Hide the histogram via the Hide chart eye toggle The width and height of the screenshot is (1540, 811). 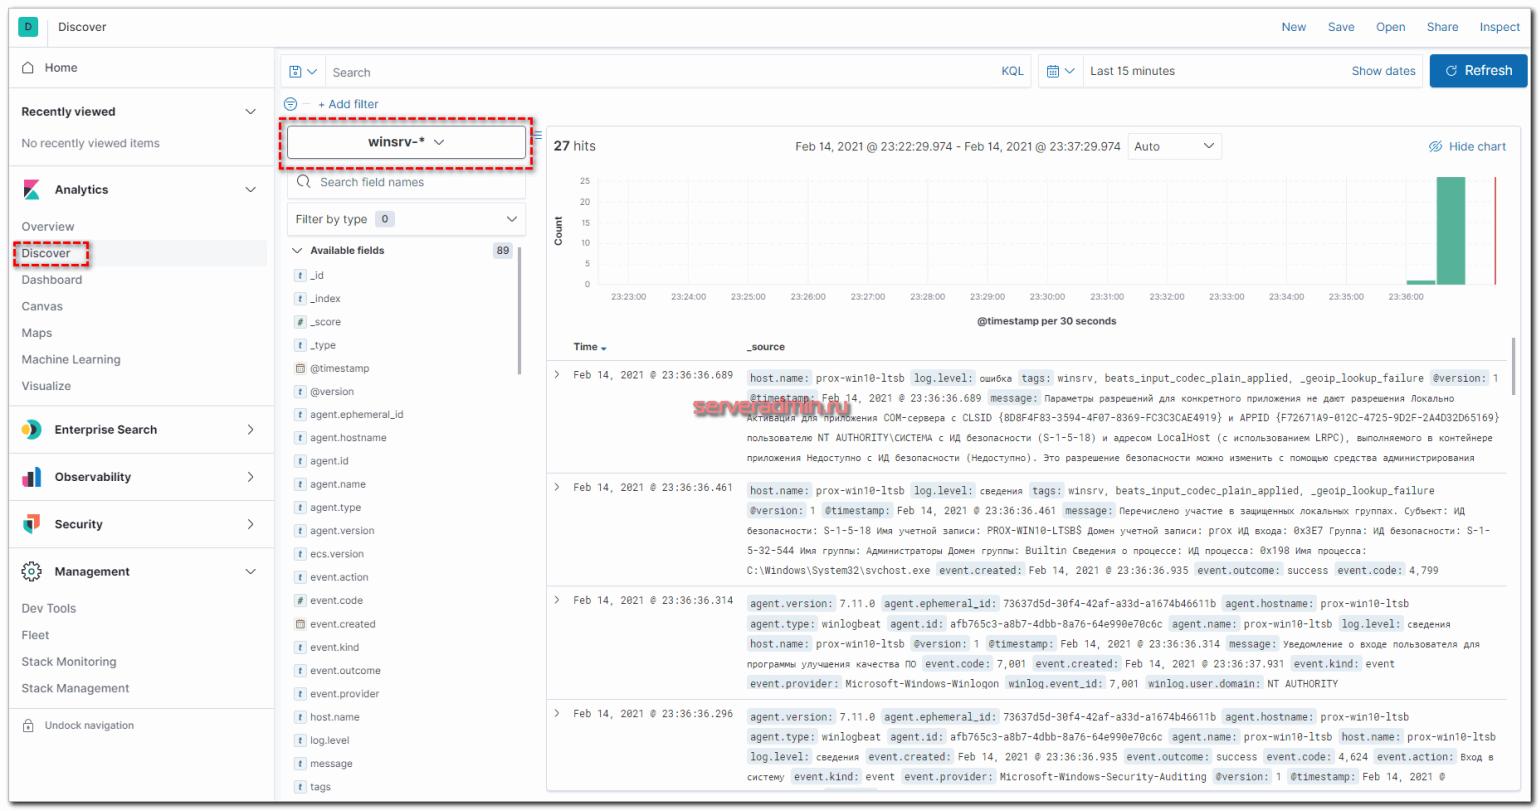tap(1437, 146)
